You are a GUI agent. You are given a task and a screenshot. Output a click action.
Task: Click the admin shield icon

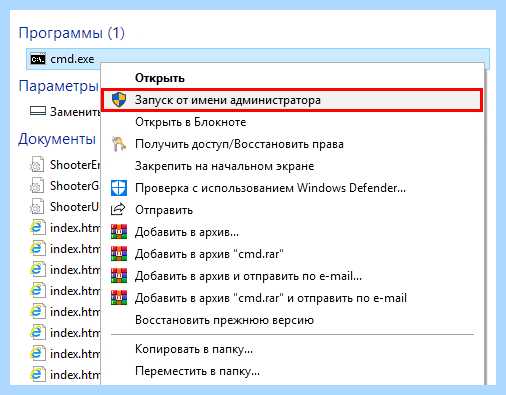tap(119, 100)
